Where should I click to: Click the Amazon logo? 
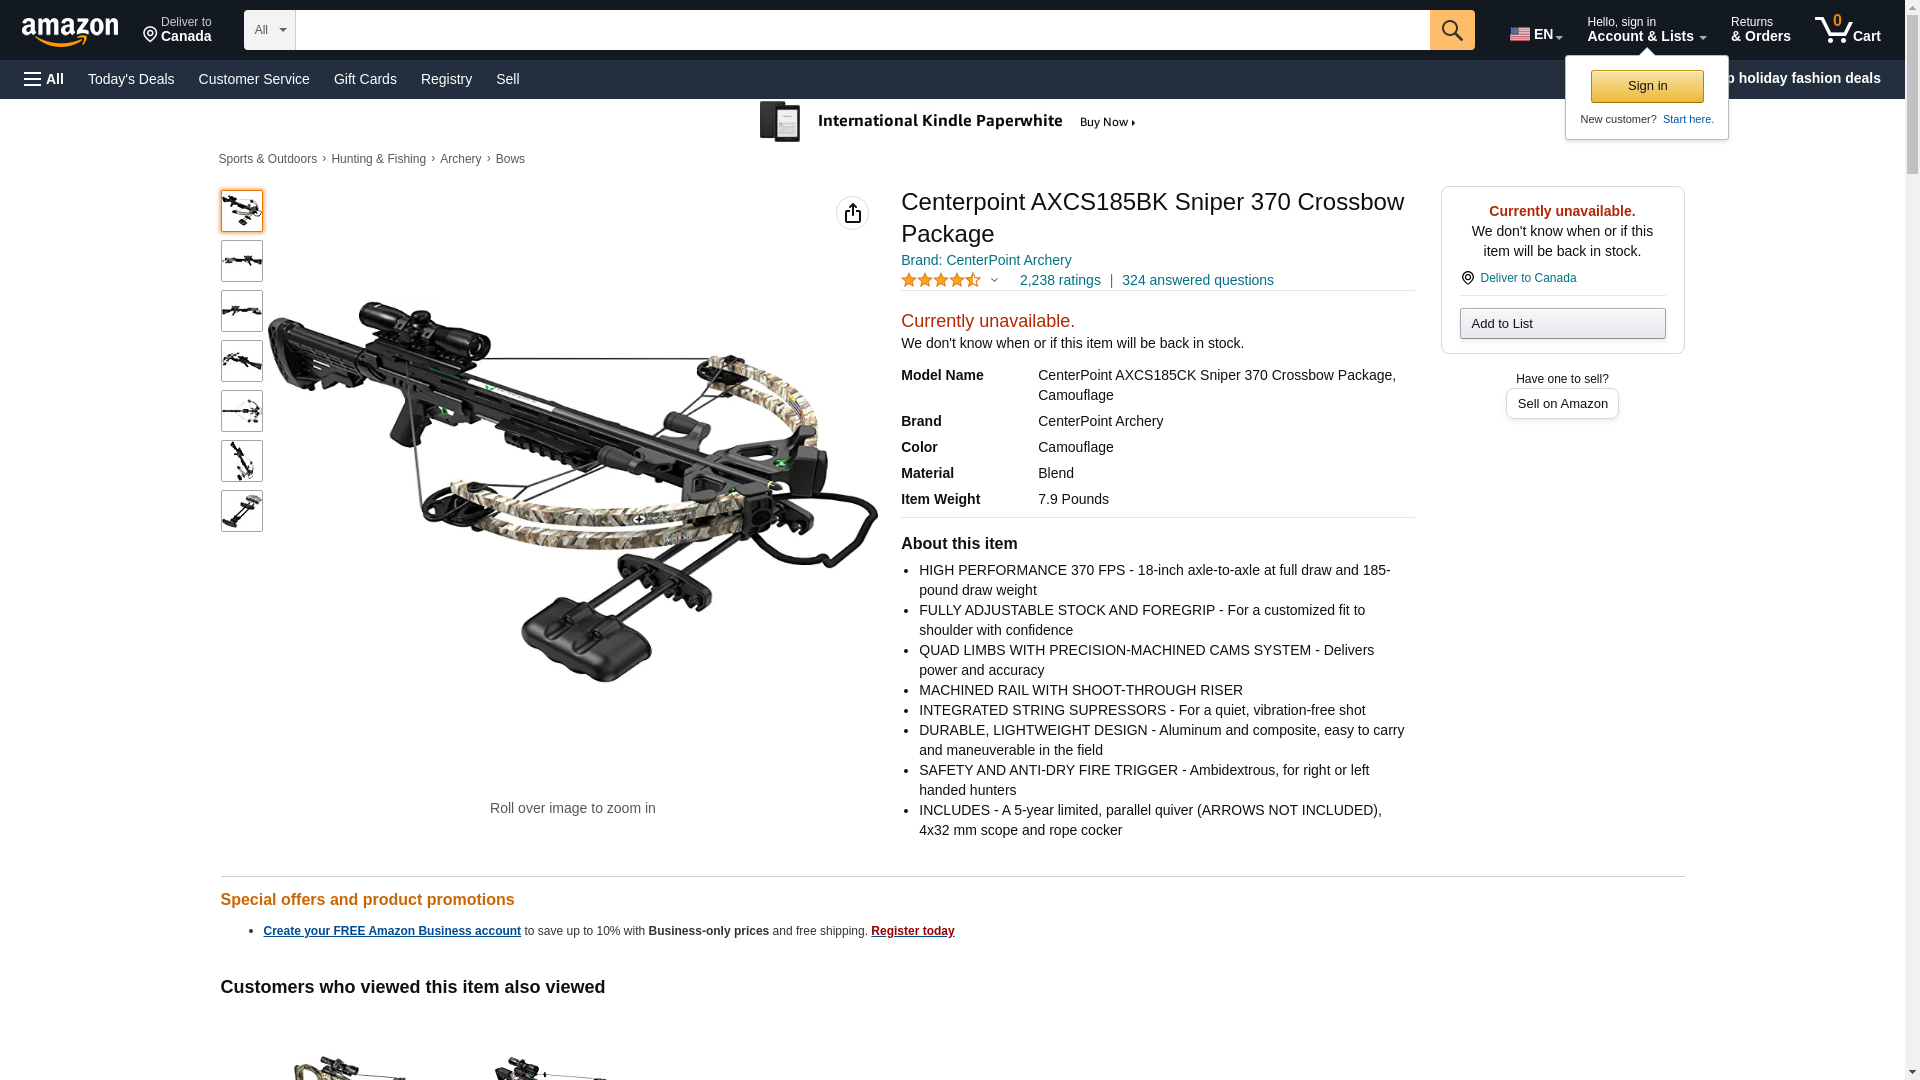tap(70, 31)
